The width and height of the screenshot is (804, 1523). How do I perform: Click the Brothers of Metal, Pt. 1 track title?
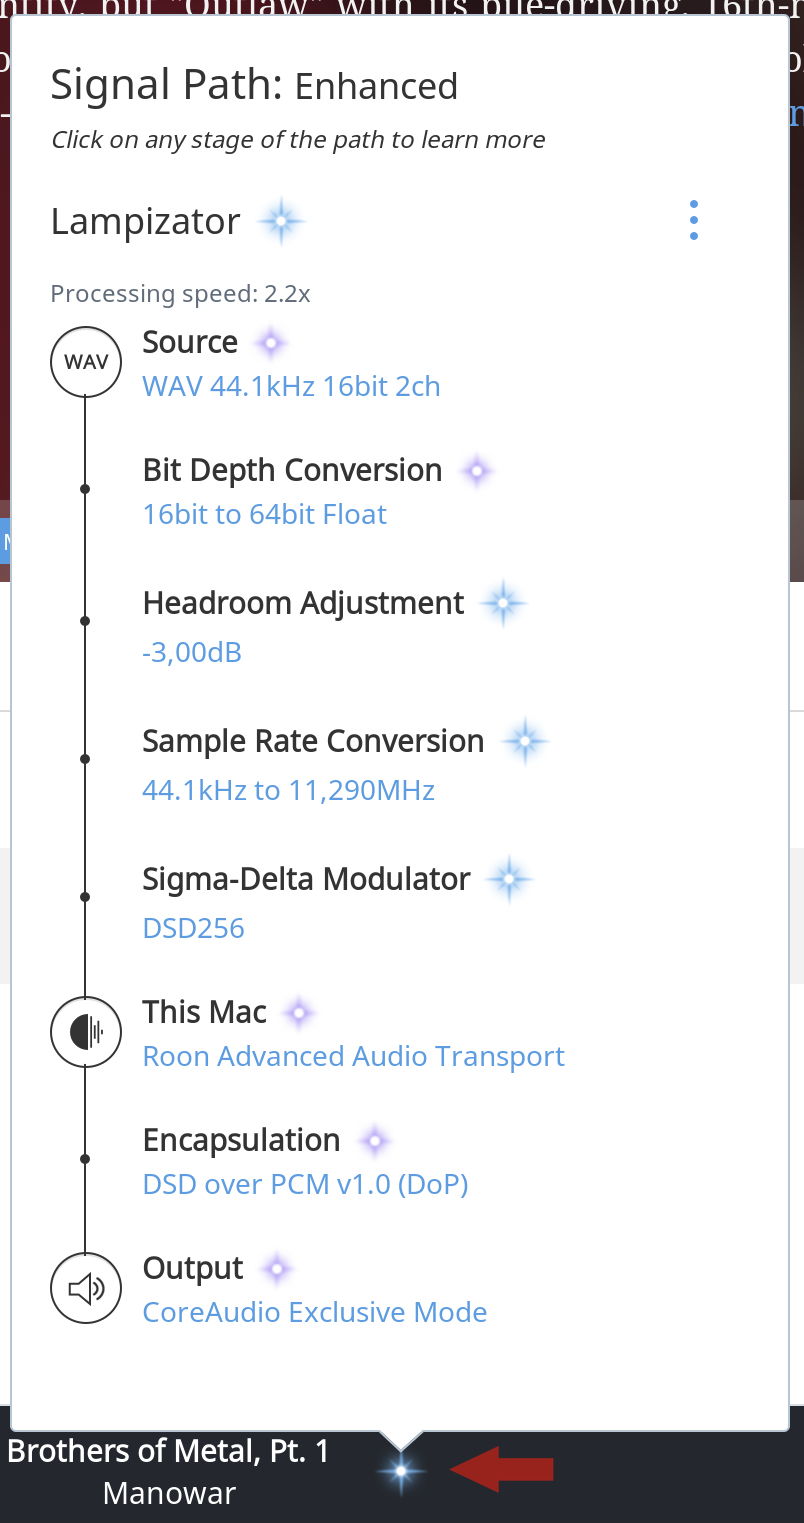pyautogui.click(x=168, y=1451)
